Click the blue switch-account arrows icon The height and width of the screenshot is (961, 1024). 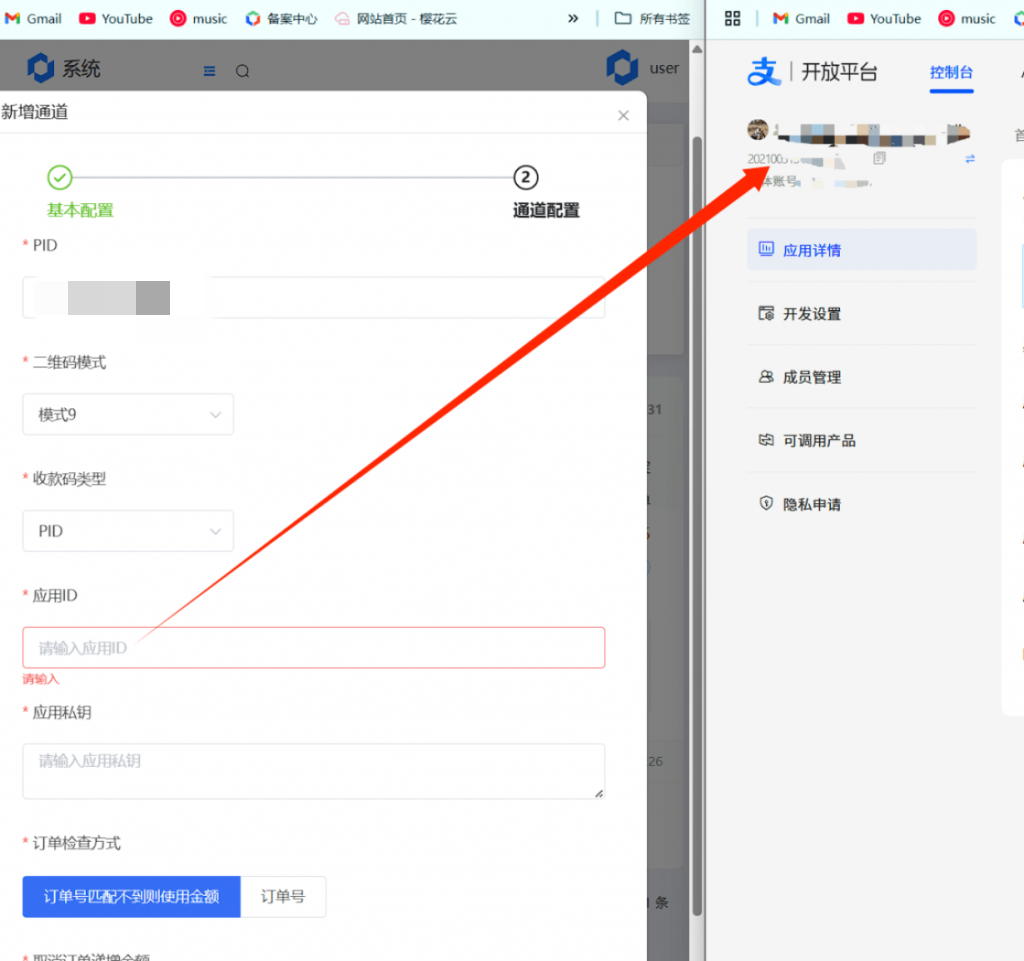point(969,159)
